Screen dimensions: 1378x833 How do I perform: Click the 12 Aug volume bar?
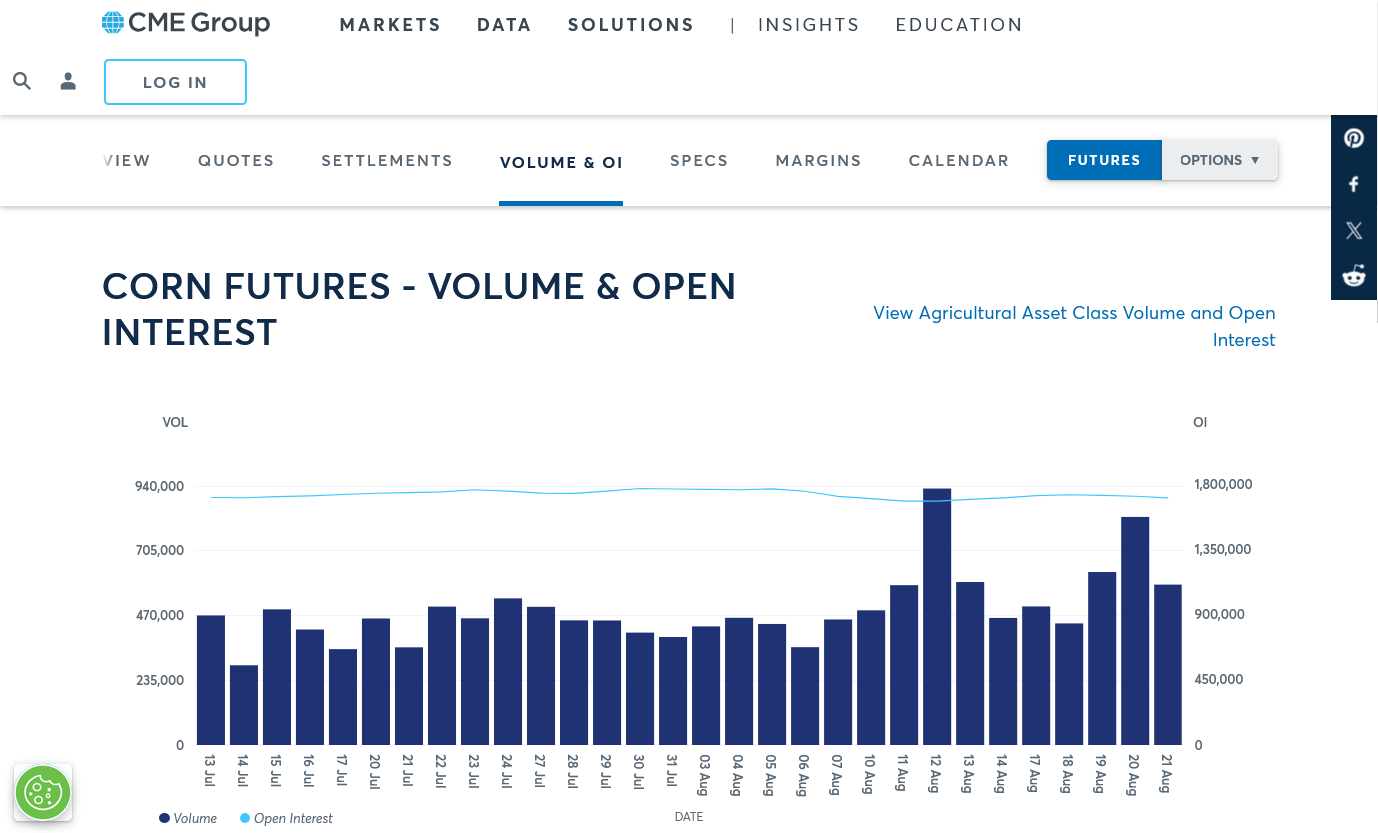[937, 616]
